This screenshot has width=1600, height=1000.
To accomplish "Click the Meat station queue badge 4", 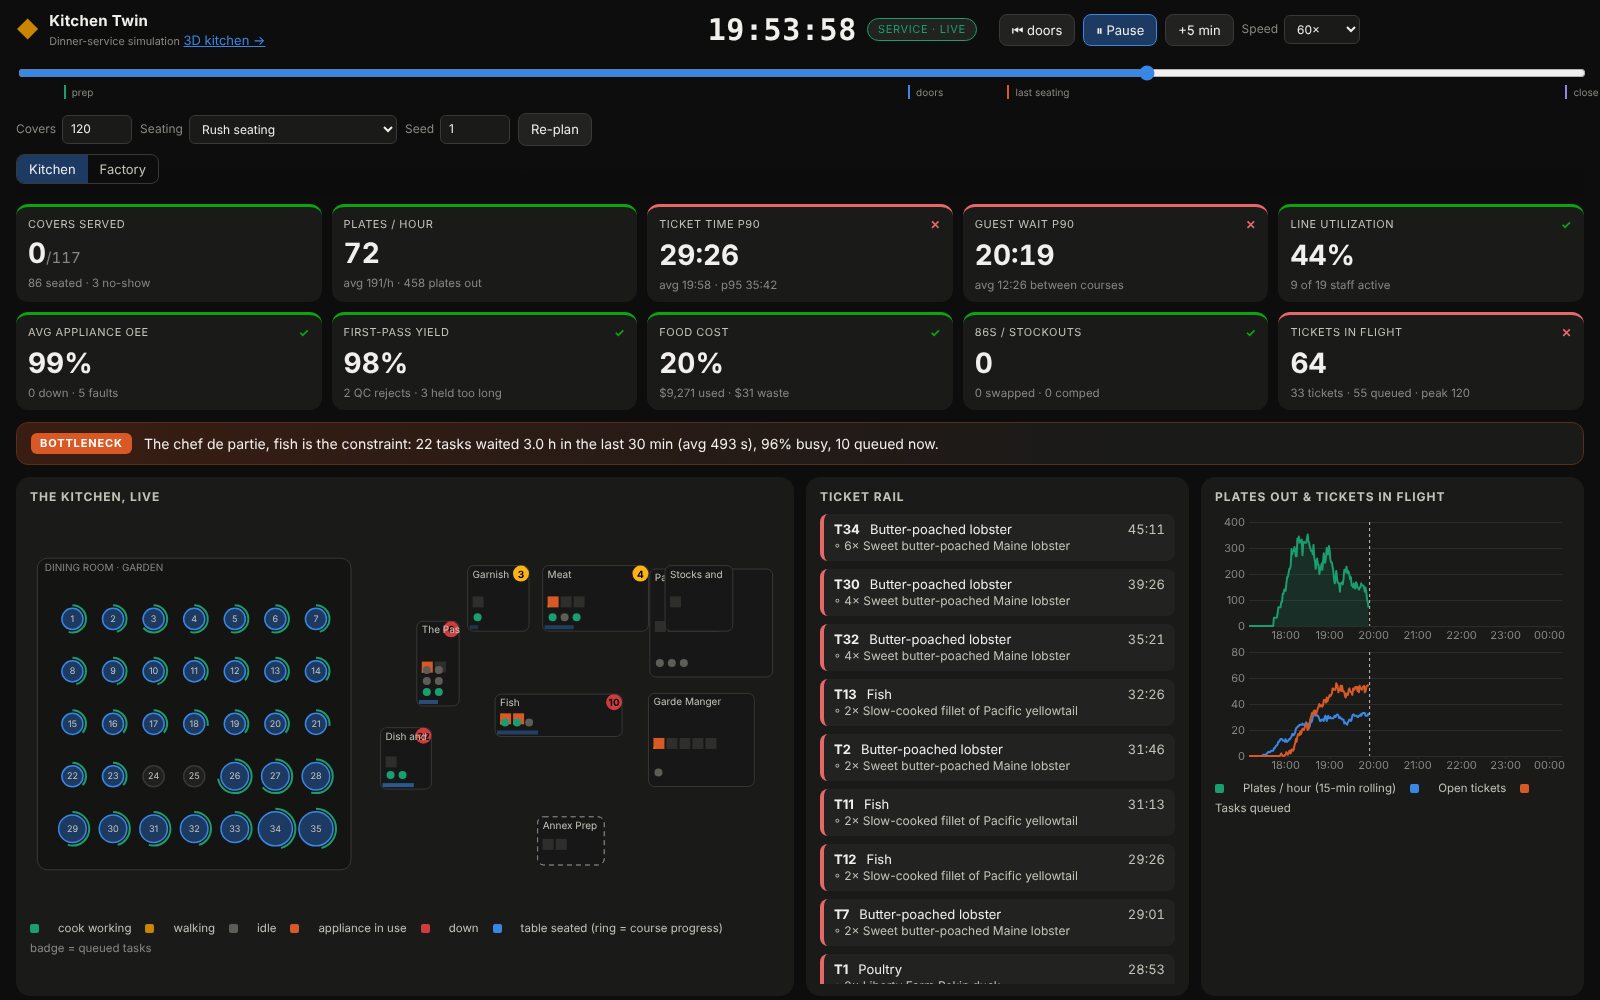I will (640, 574).
